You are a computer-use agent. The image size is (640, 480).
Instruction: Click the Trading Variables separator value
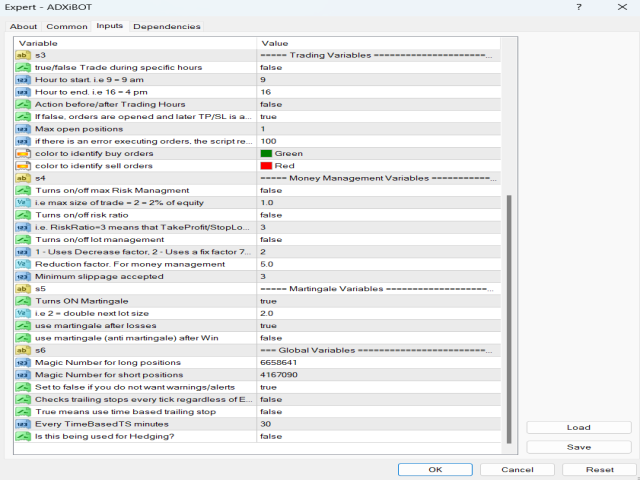pyautogui.click(x=376, y=55)
